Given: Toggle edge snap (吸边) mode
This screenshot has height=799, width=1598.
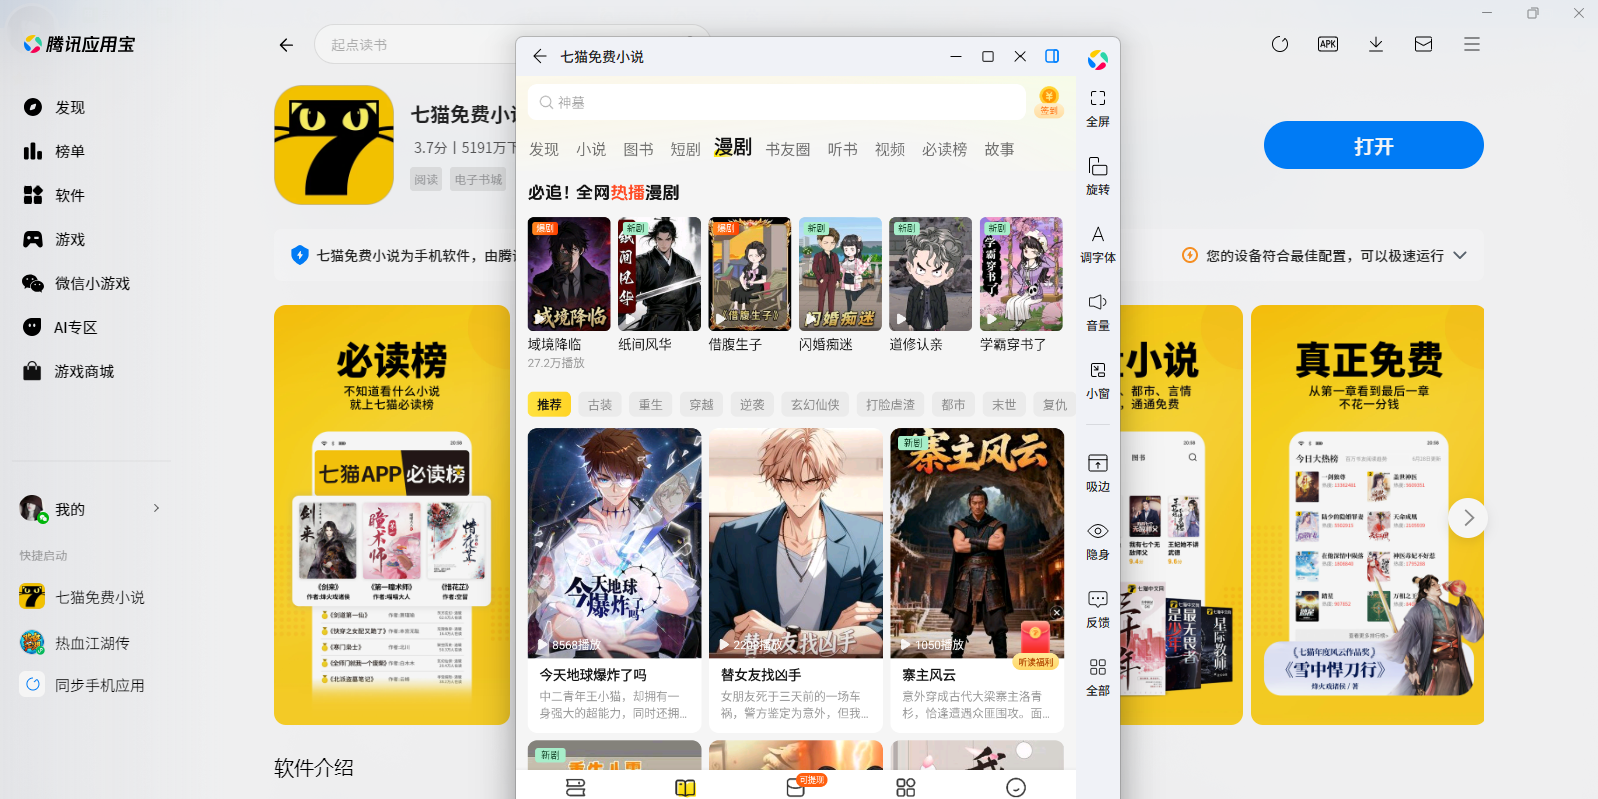Looking at the screenshot, I should 1097,464.
